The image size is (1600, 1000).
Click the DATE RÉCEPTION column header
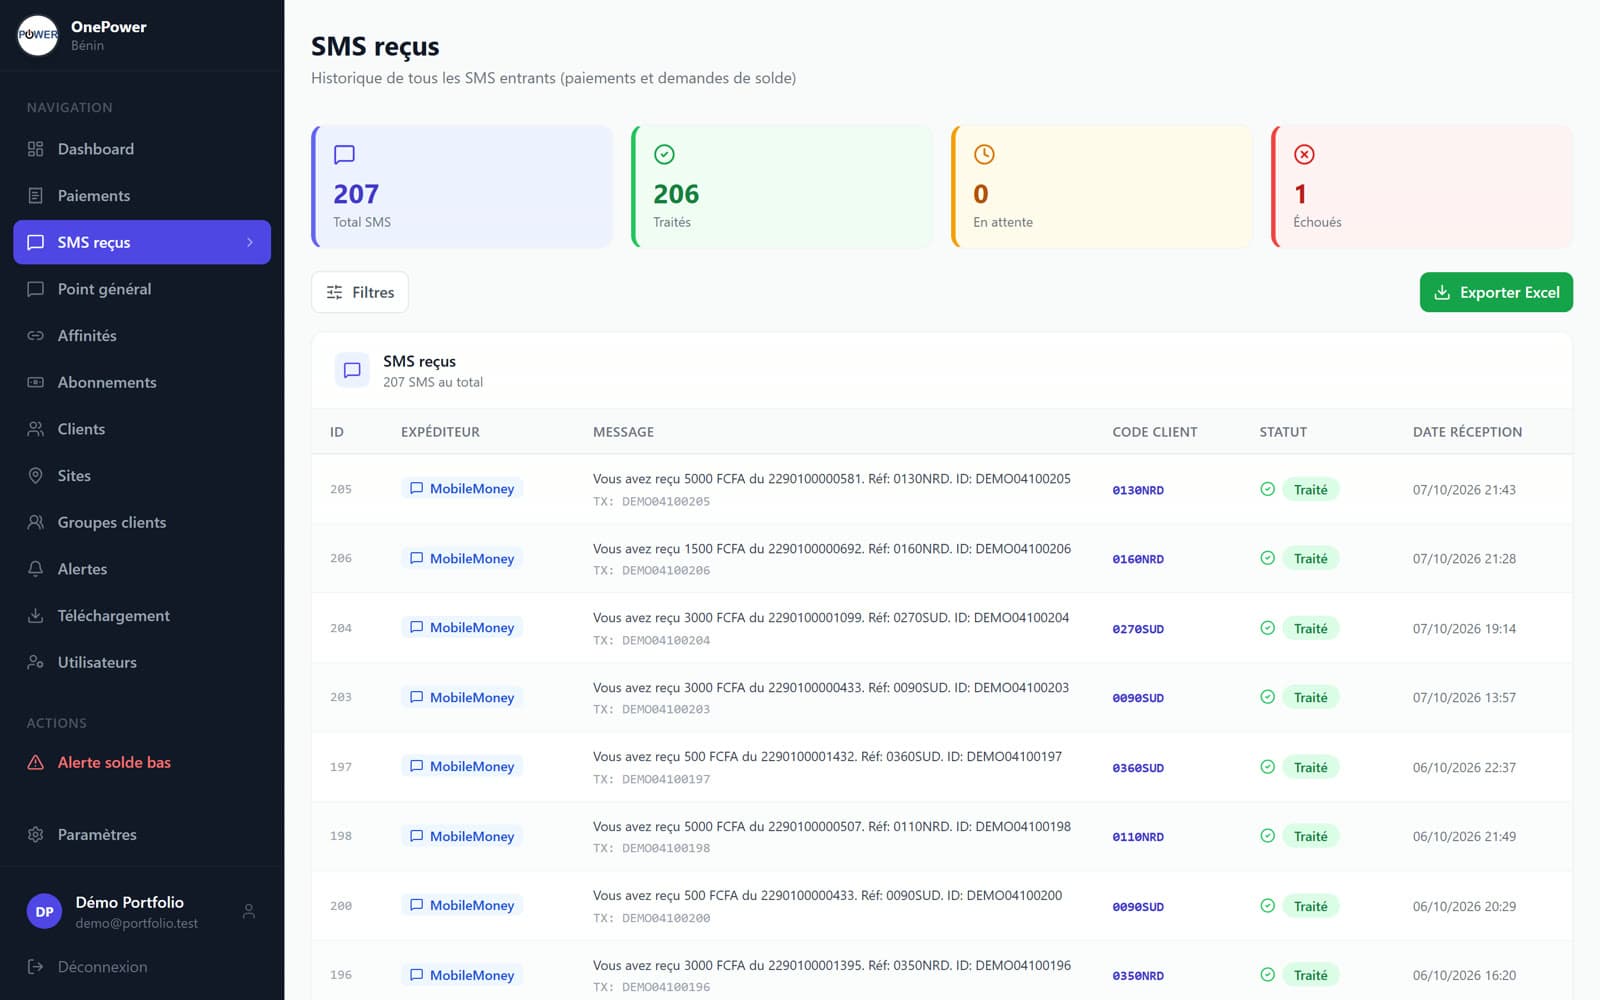[x=1467, y=432]
